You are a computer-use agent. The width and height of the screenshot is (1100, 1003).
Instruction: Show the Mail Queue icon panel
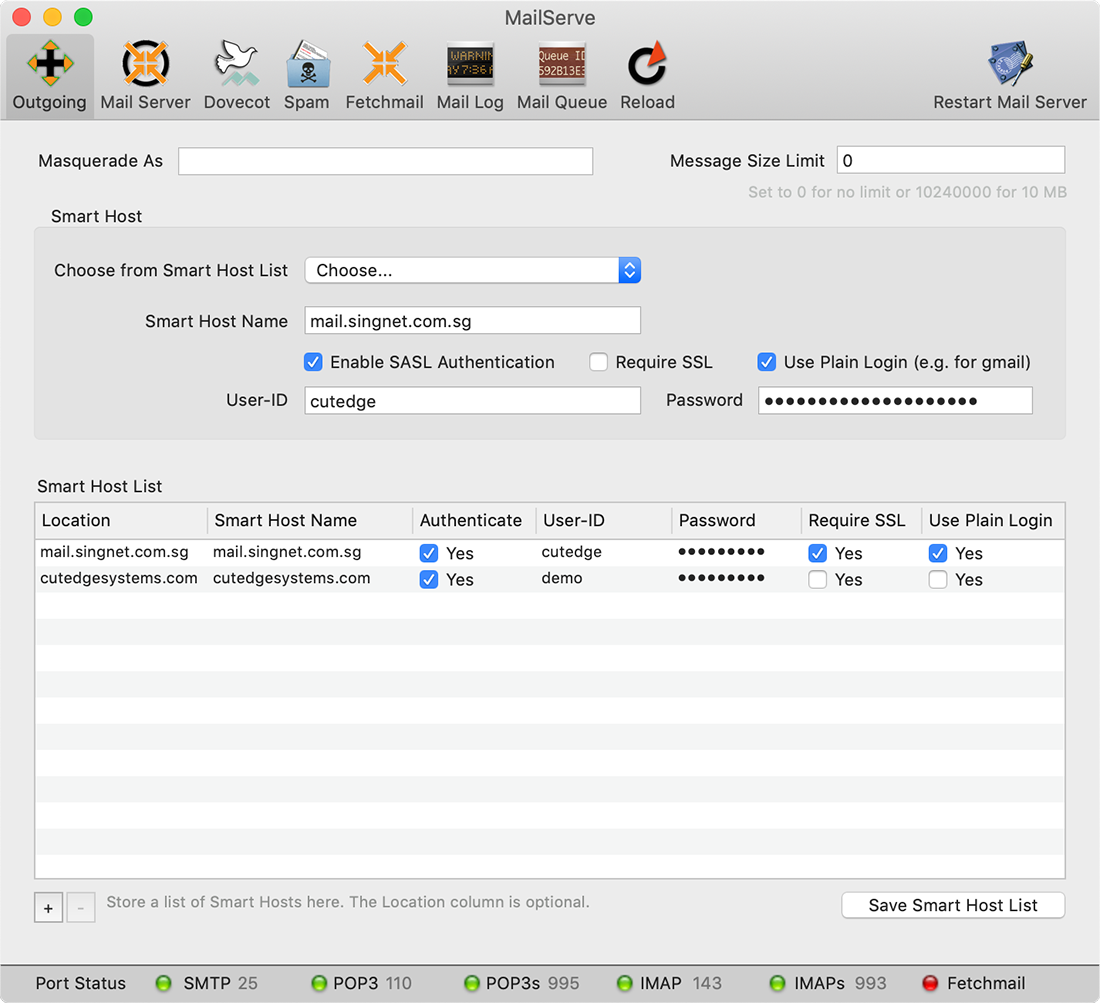pos(562,65)
